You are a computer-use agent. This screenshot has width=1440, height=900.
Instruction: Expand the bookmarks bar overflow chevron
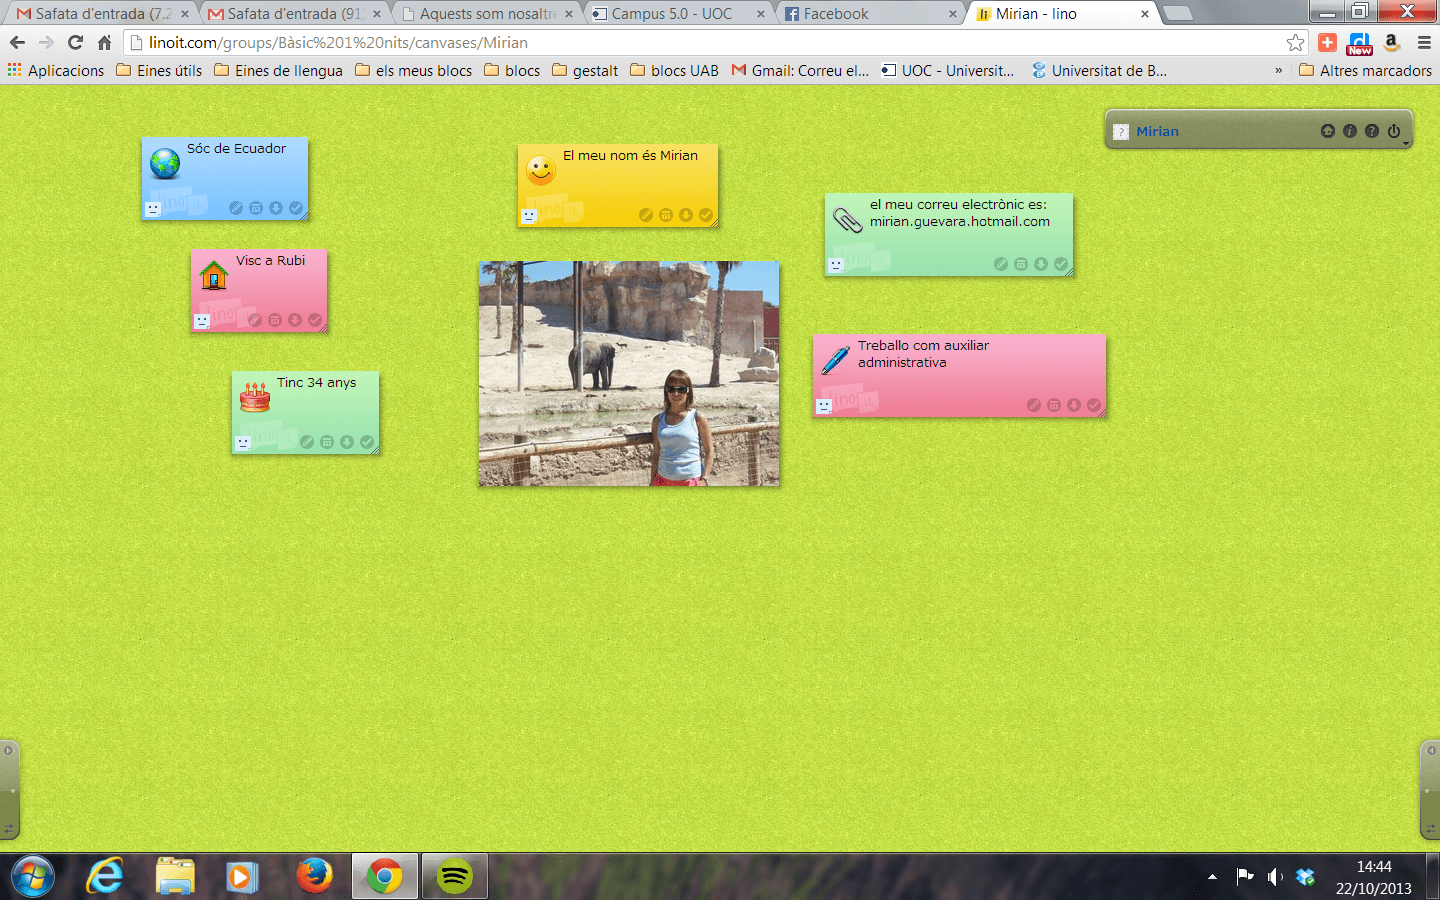tap(1278, 71)
